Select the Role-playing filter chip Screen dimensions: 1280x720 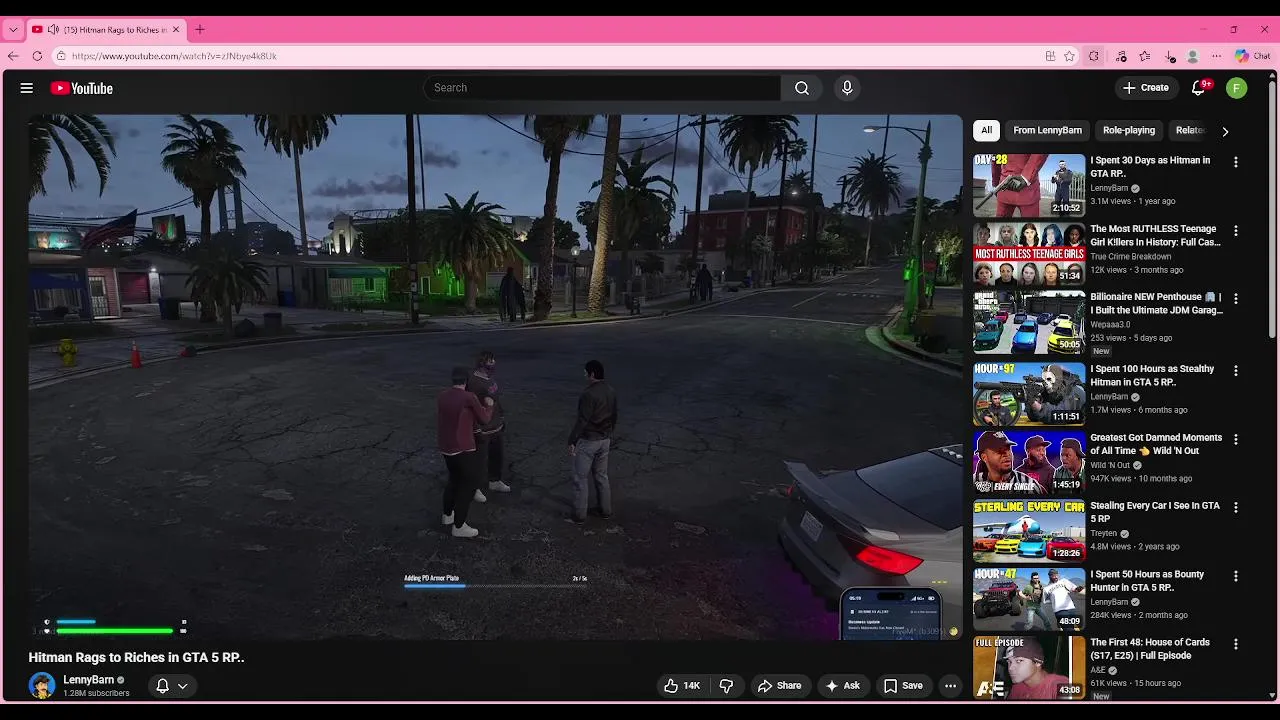[1129, 130]
